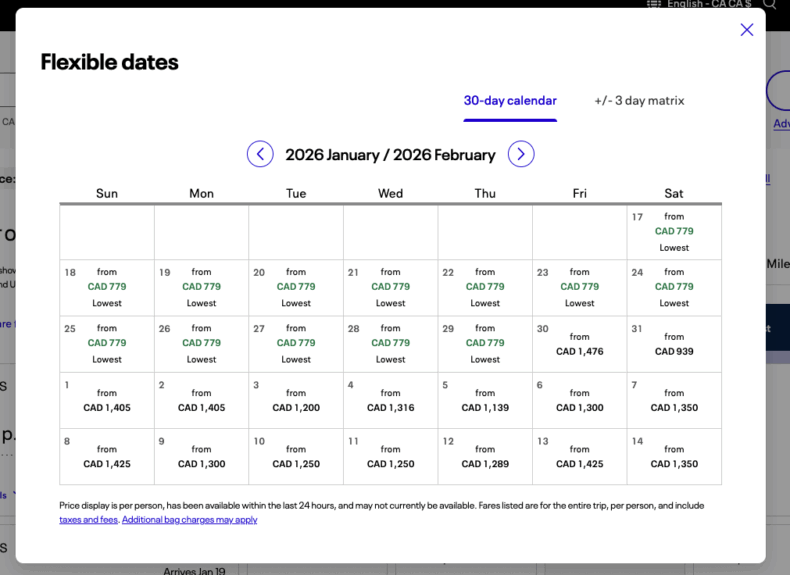Pick January 22 fare cell
790x575 pixels.
pos(485,288)
